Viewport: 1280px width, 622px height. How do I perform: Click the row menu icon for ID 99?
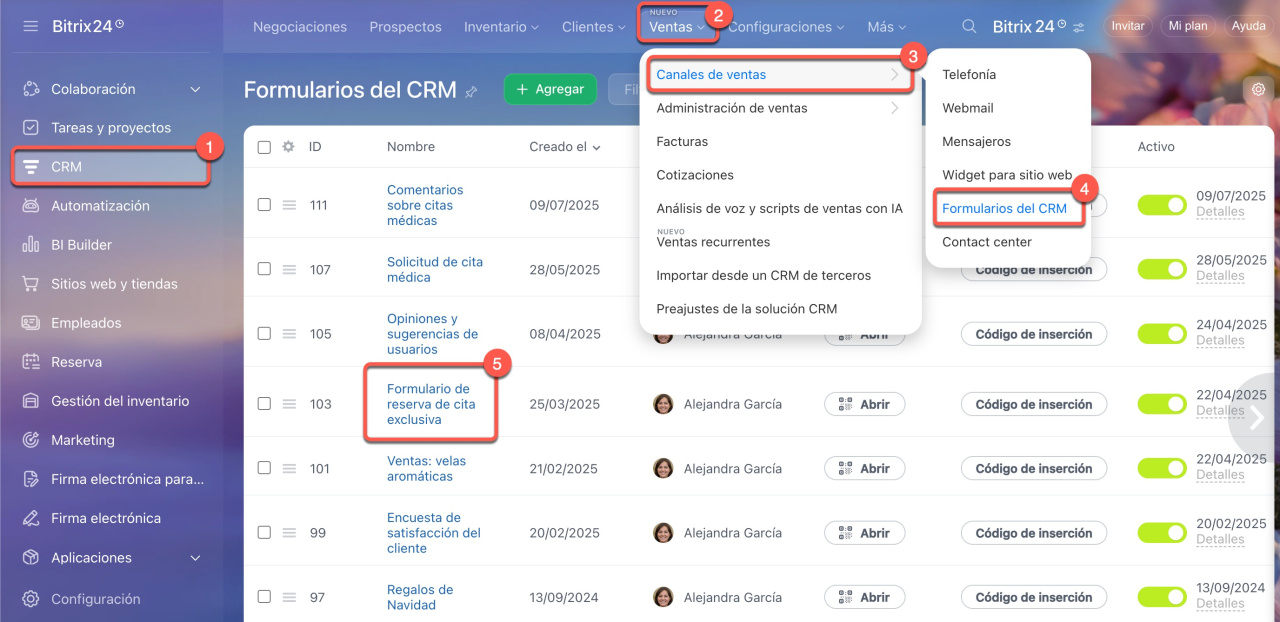(x=289, y=533)
